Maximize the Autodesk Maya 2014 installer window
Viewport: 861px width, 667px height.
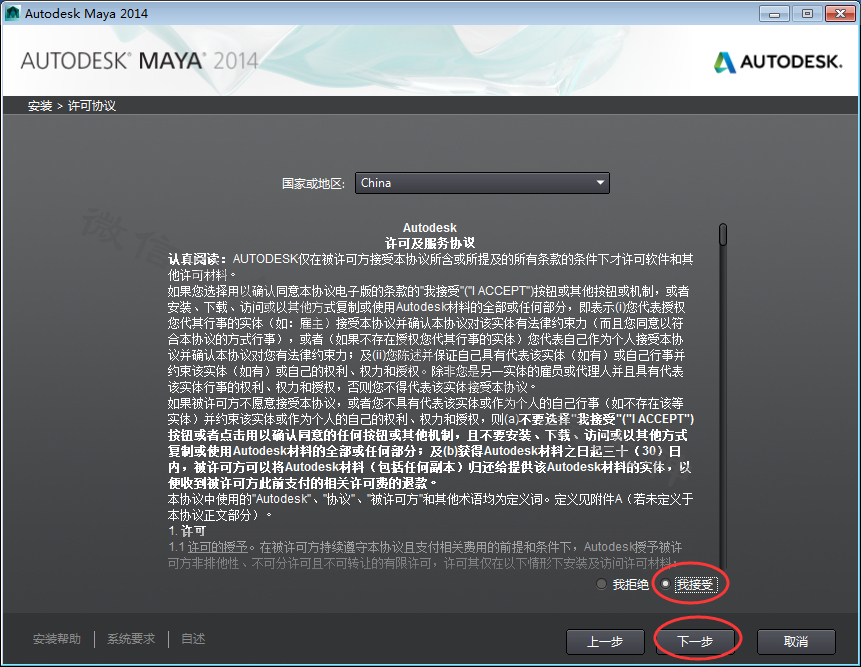tap(807, 14)
